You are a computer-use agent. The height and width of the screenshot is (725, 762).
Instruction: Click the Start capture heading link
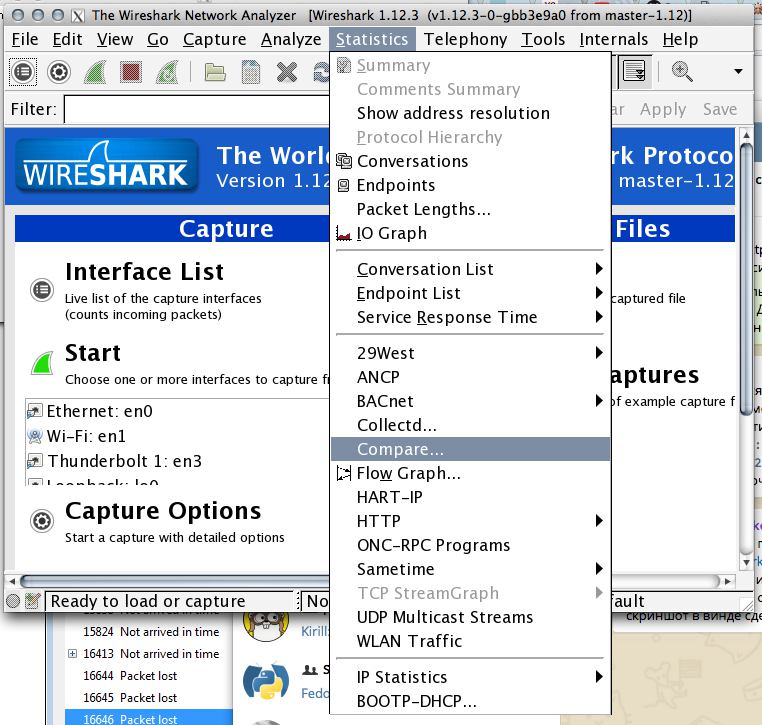click(92, 353)
